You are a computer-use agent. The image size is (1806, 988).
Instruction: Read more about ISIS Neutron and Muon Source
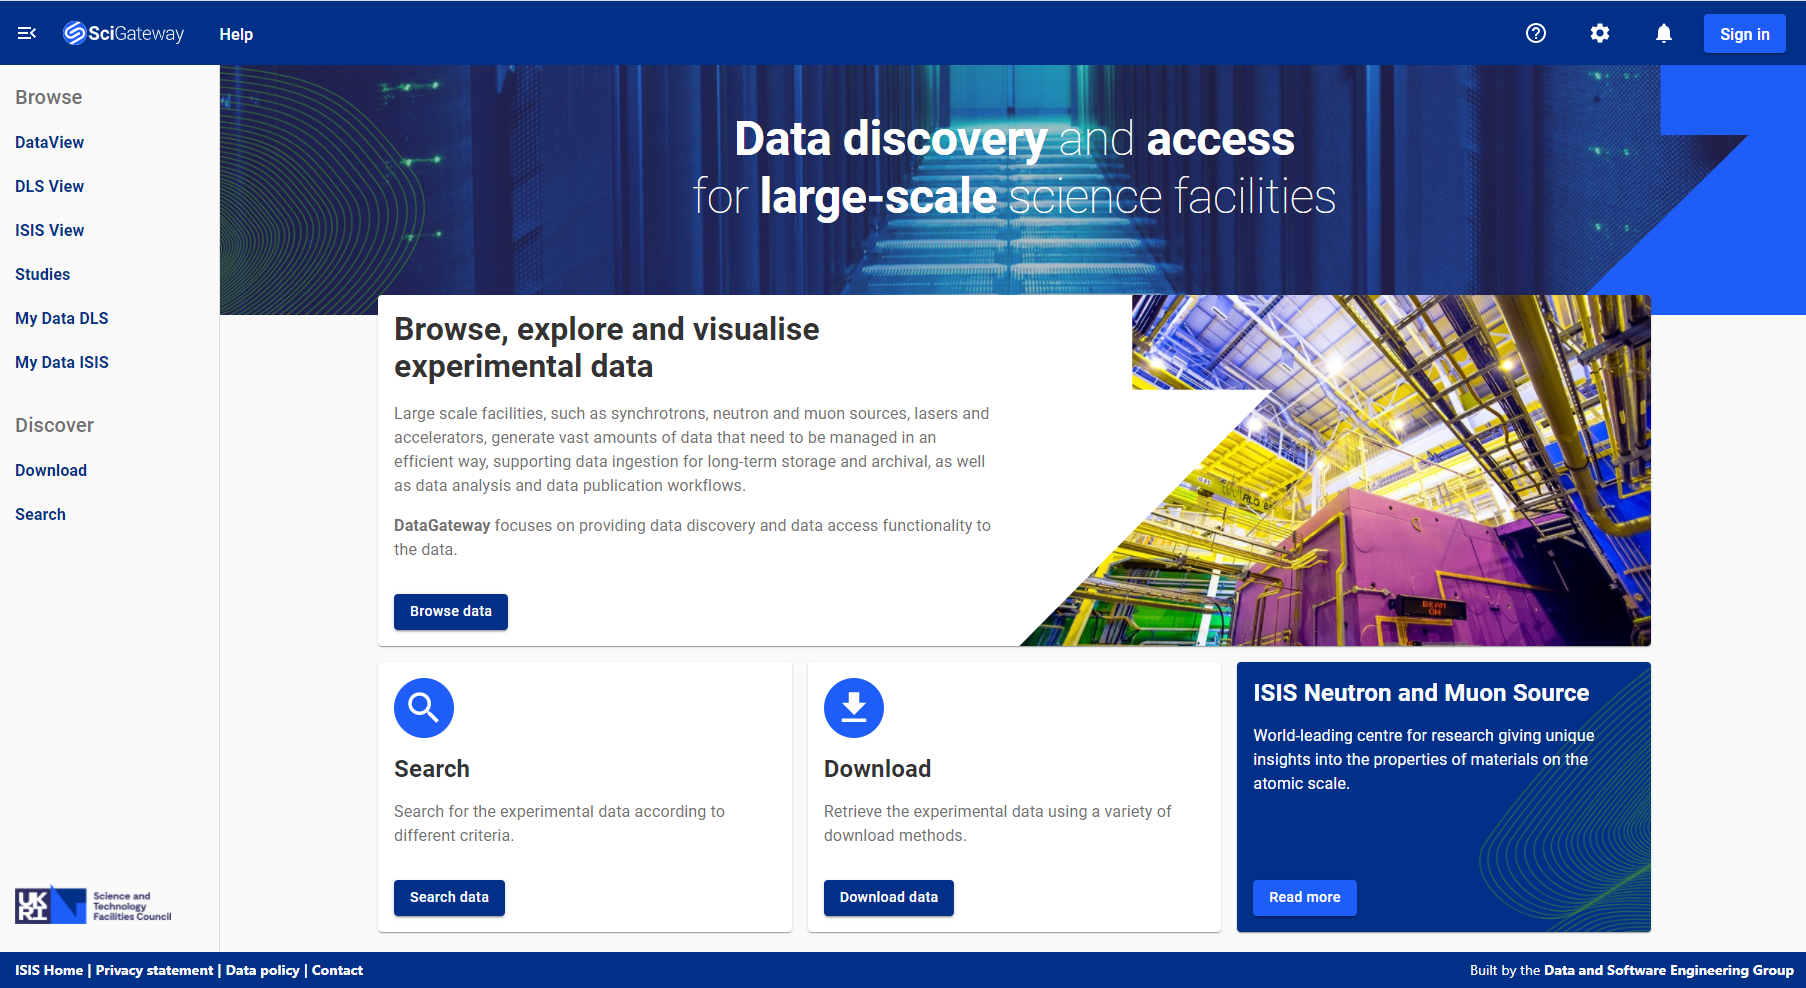(1304, 897)
